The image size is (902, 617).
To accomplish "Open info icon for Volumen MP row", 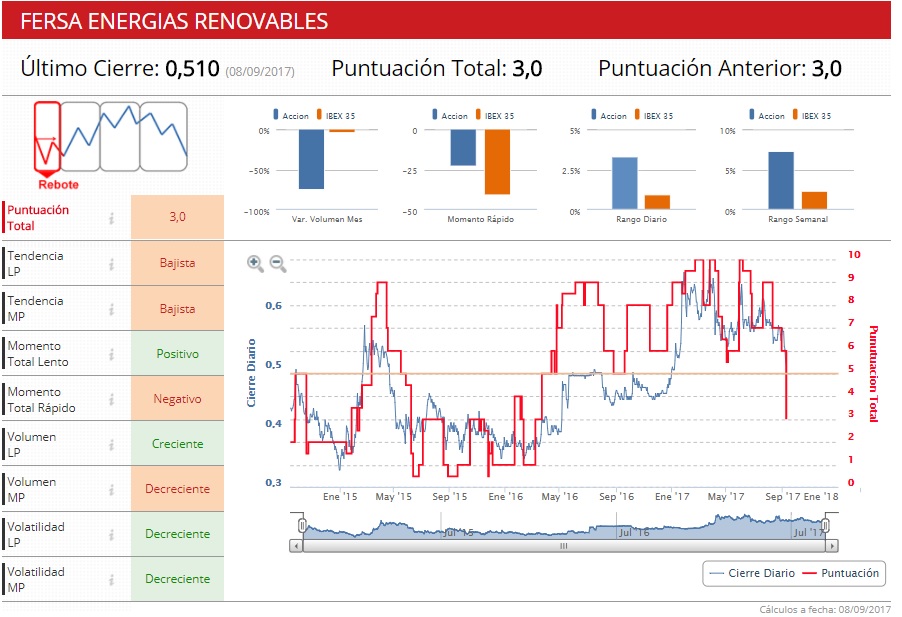I will click(x=112, y=489).
